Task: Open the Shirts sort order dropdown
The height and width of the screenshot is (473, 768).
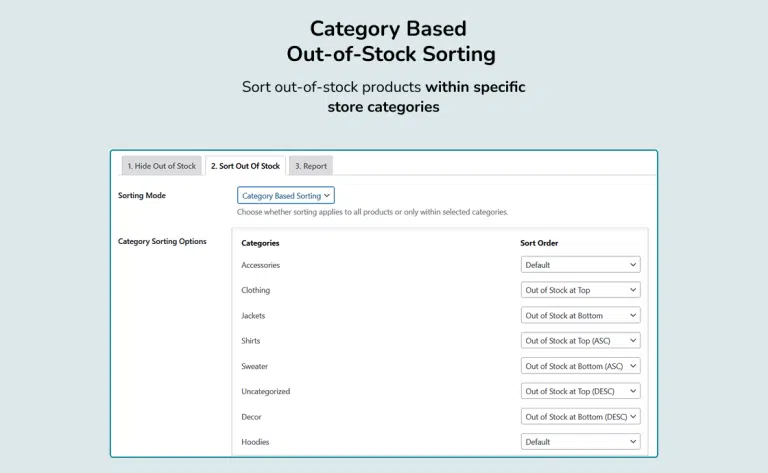Action: 580,341
